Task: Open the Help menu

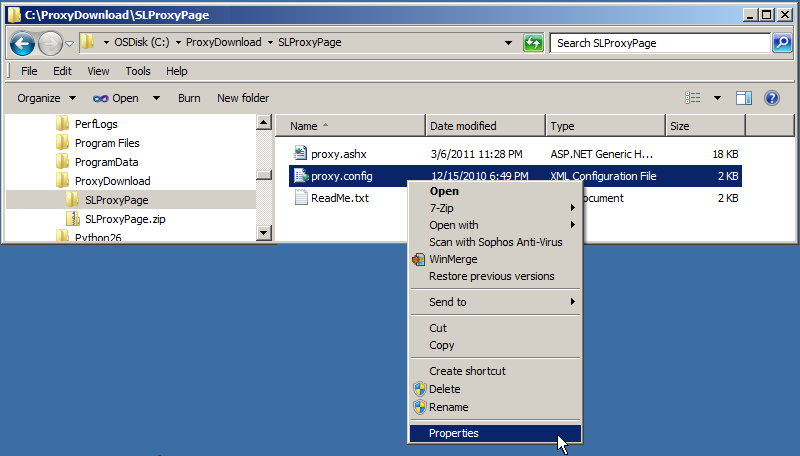Action: pyautogui.click(x=177, y=71)
